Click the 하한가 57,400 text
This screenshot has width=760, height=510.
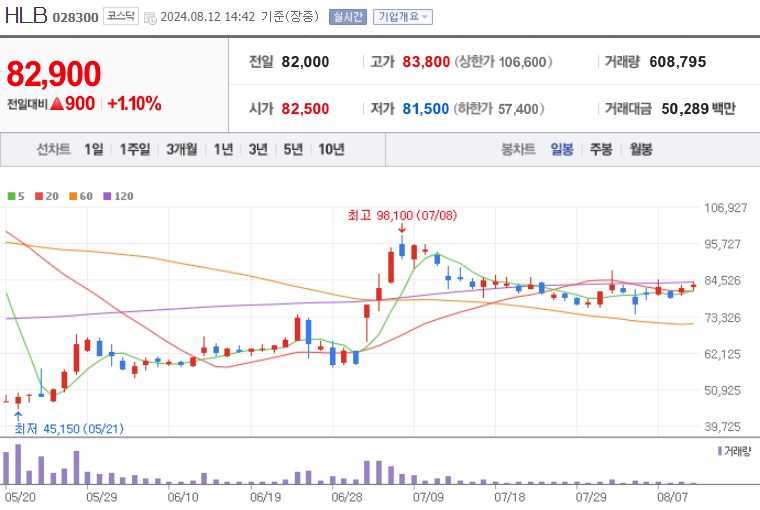(x=499, y=109)
